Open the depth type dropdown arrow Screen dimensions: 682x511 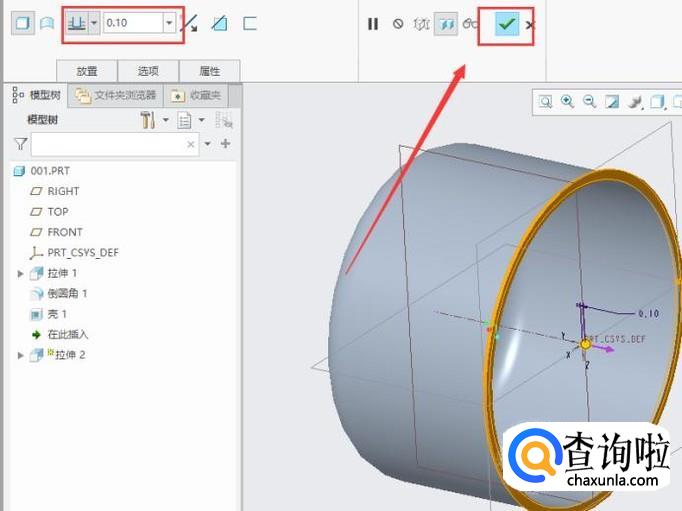point(94,23)
